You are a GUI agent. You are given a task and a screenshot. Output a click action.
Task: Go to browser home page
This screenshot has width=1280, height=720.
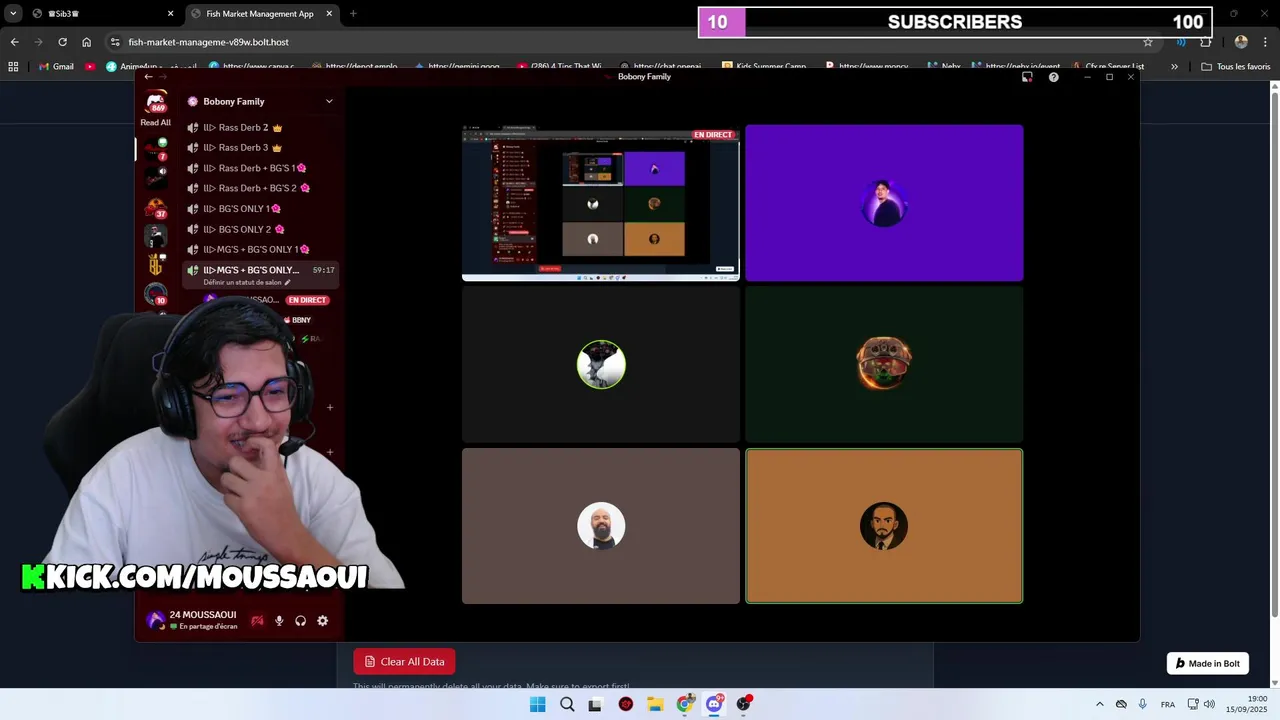86,42
